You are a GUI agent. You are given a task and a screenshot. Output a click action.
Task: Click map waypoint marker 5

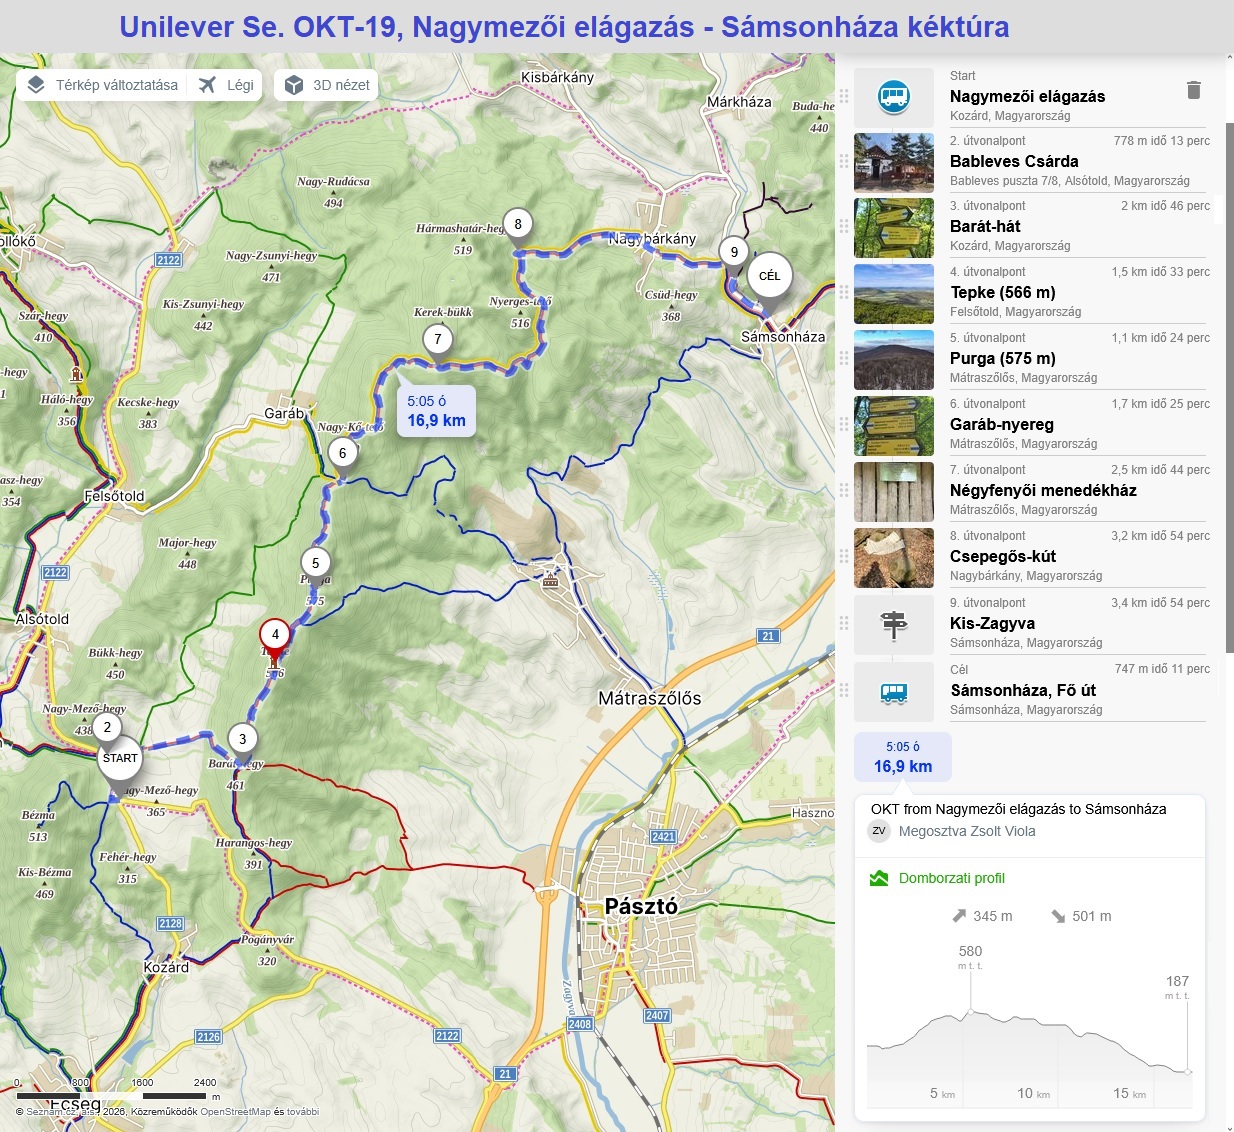pos(315,563)
